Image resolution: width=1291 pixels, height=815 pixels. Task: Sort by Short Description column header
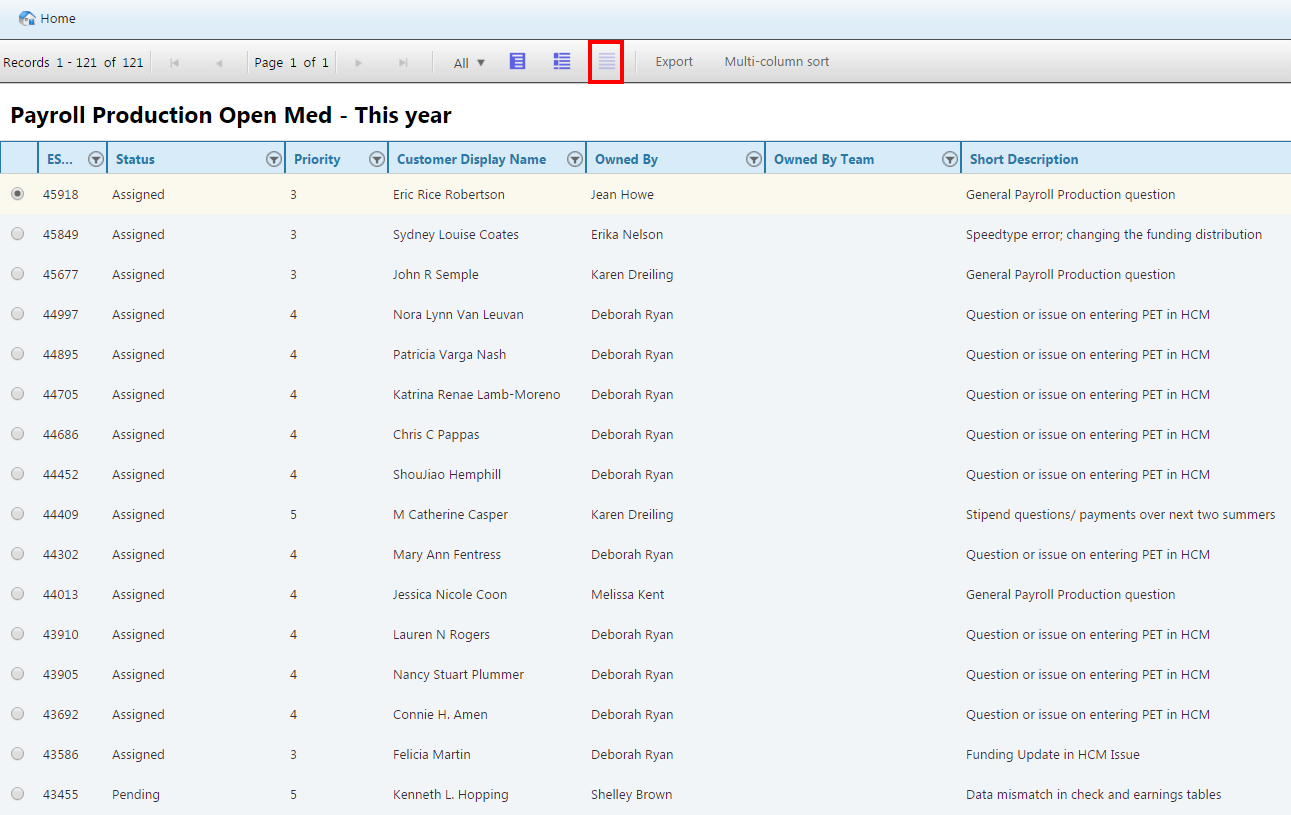pos(1024,159)
